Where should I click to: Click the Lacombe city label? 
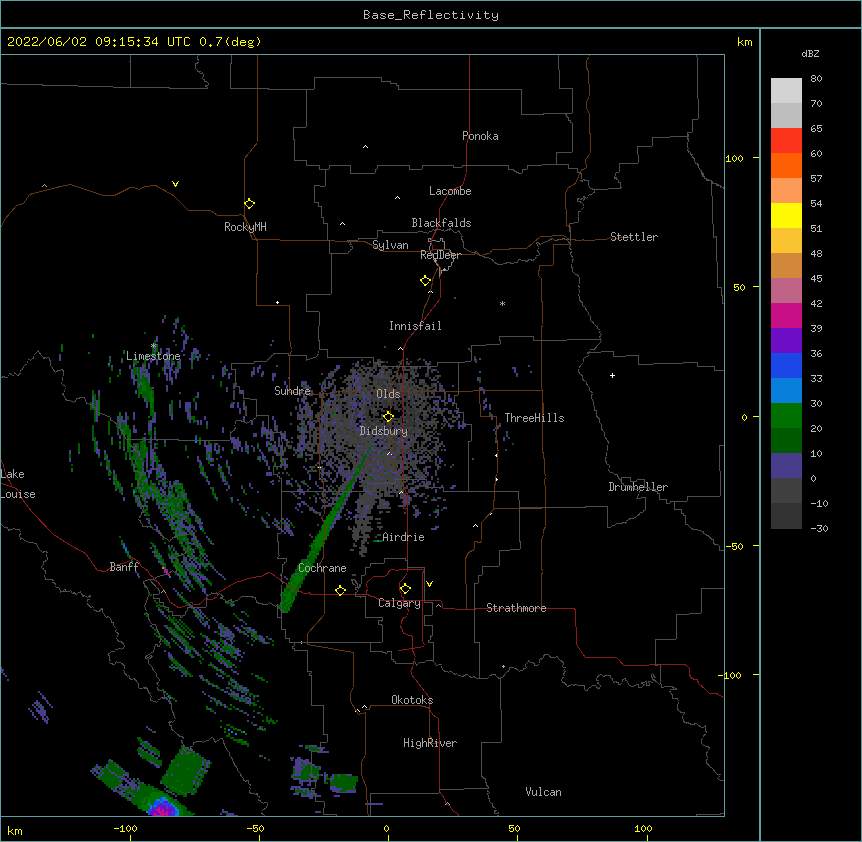[x=450, y=191]
